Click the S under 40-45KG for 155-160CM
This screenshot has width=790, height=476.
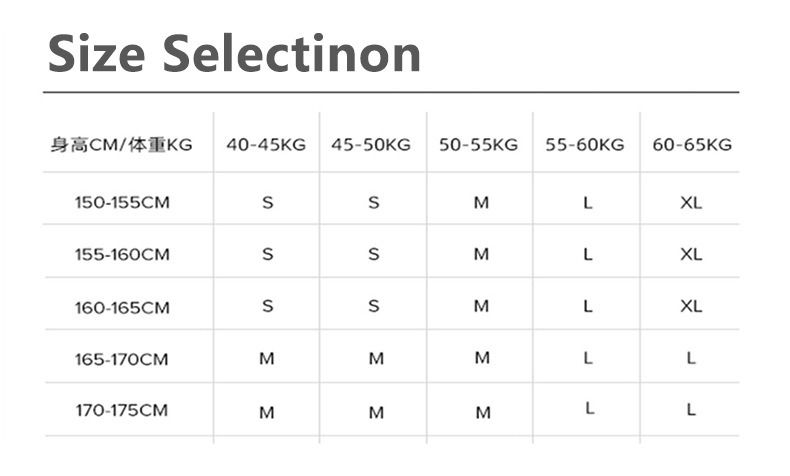coord(267,254)
